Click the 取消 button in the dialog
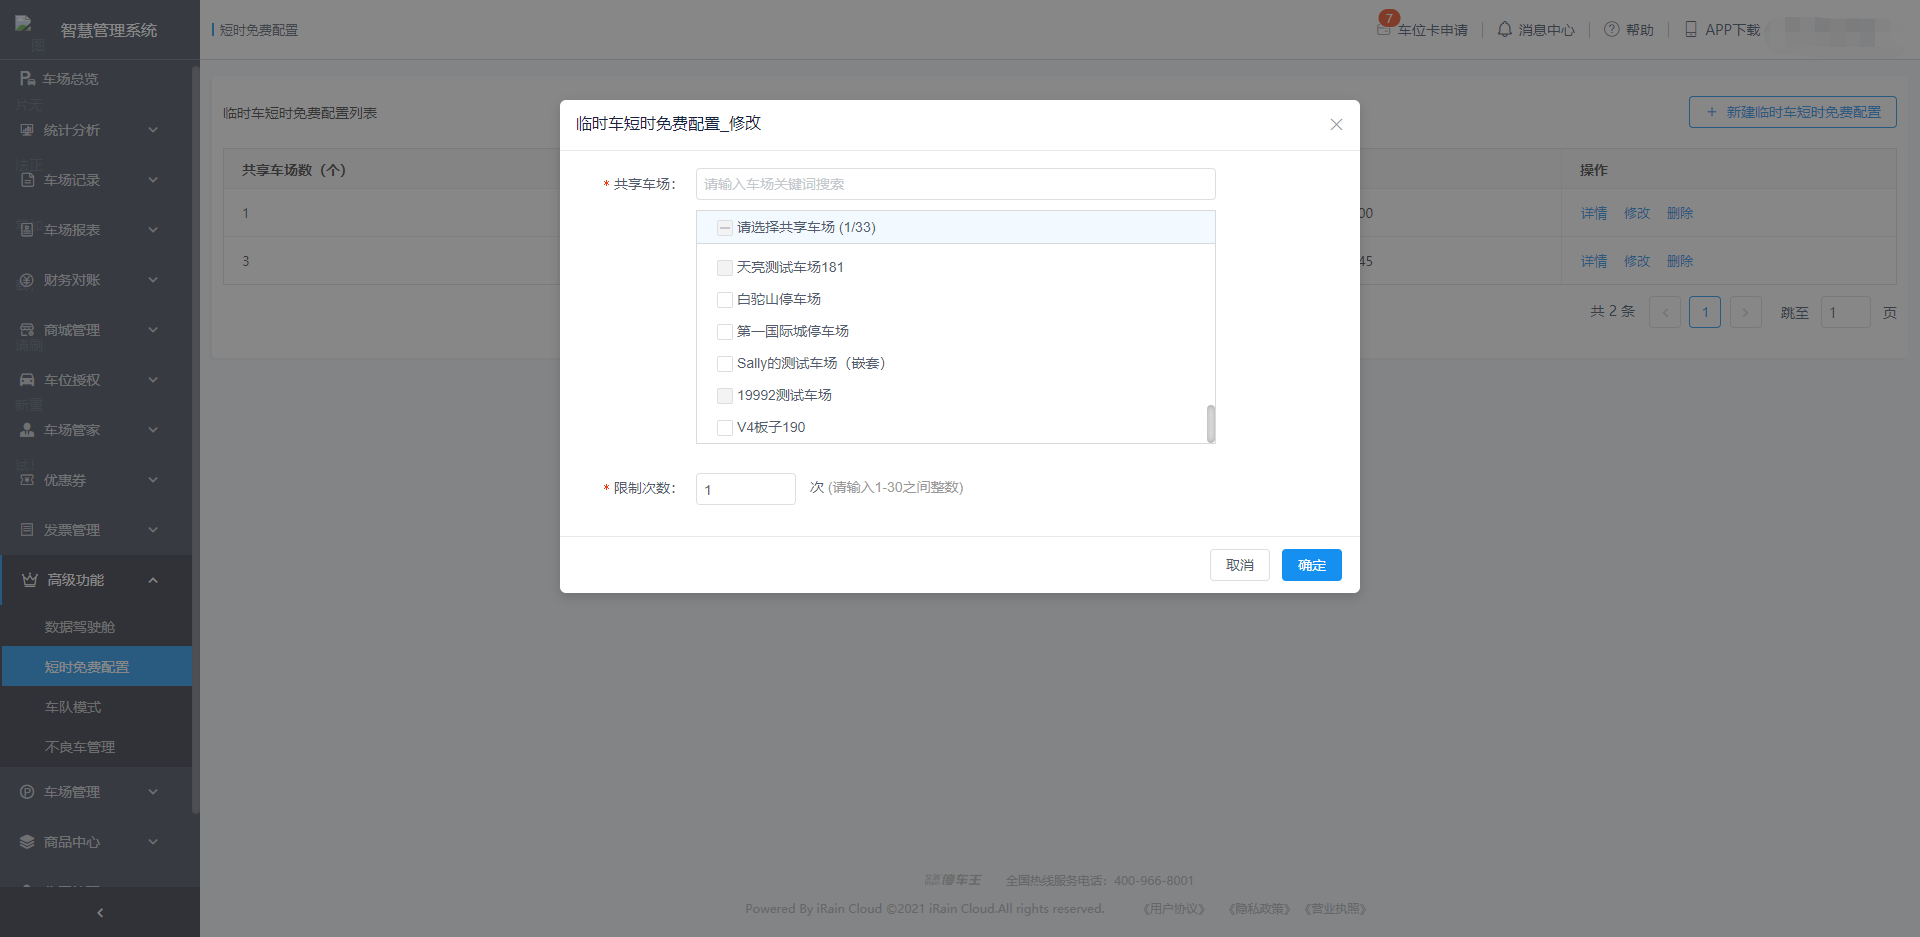The height and width of the screenshot is (937, 1920). click(x=1240, y=565)
